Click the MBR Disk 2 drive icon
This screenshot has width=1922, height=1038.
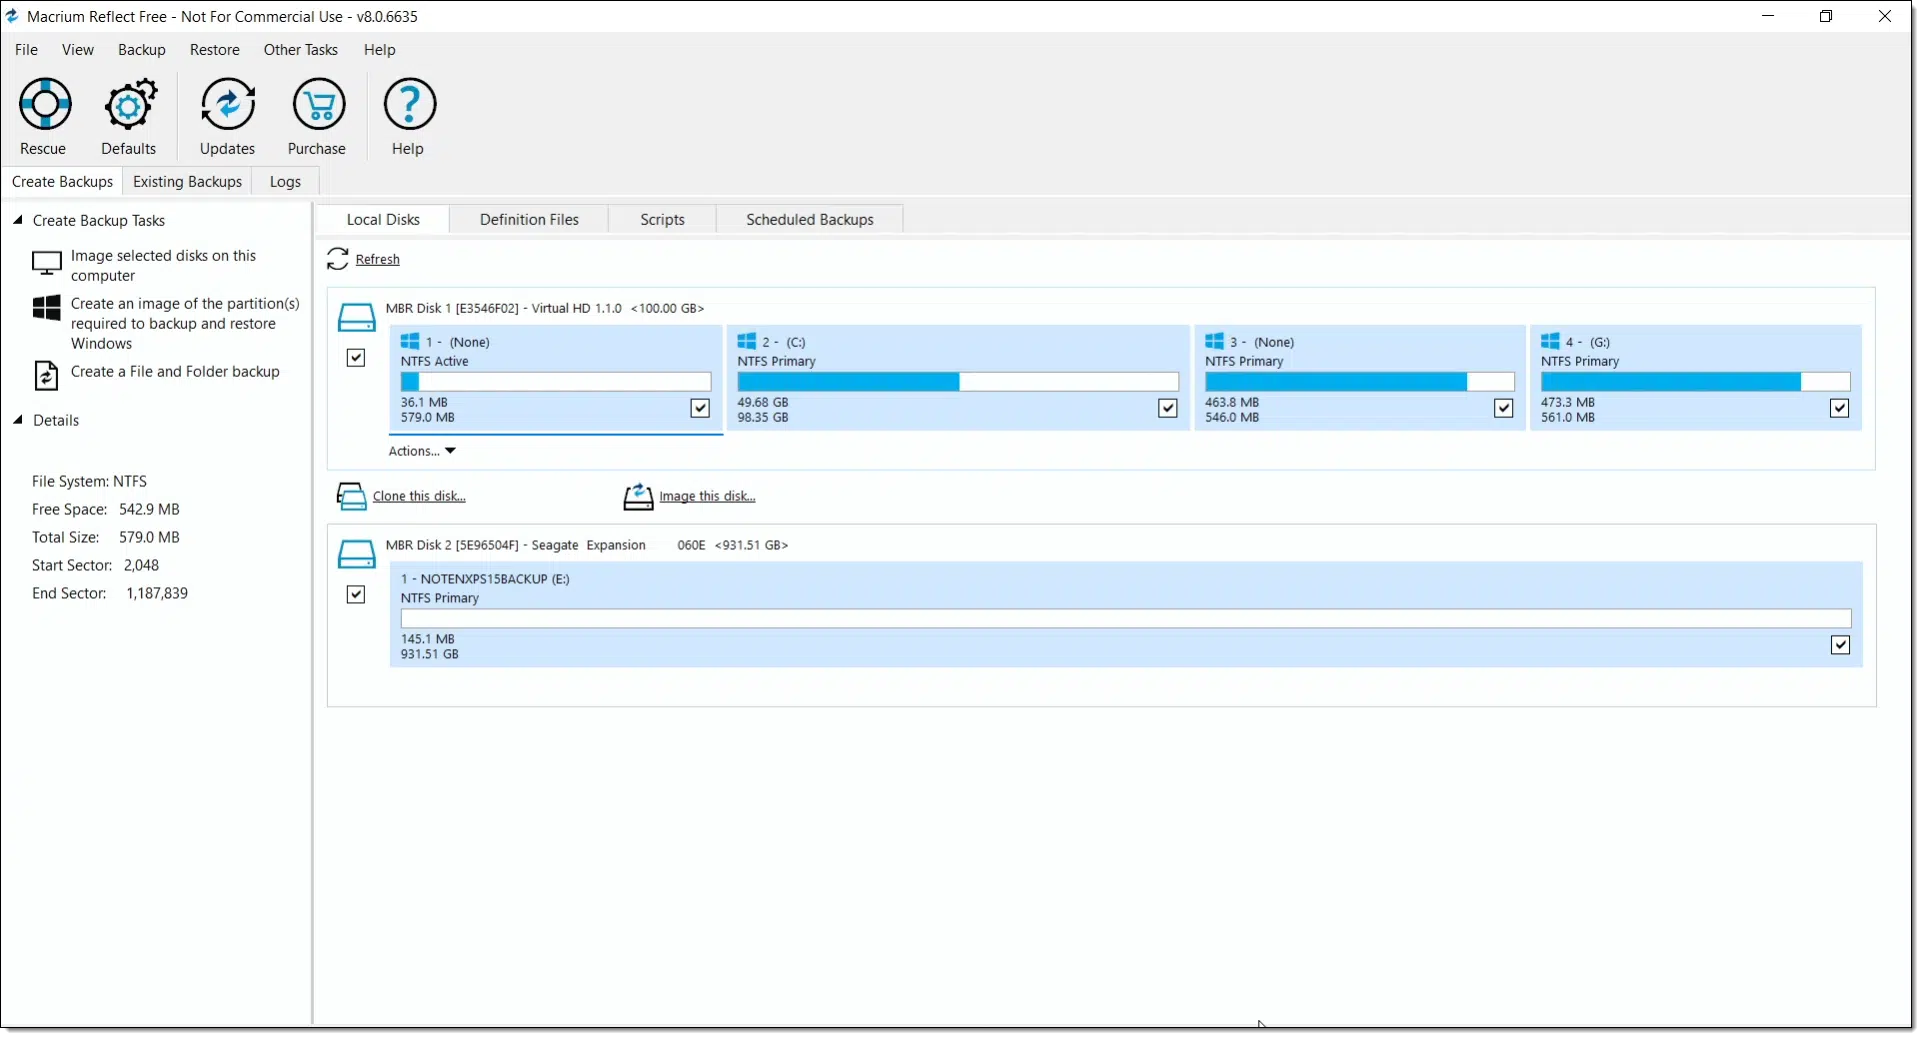(356, 554)
